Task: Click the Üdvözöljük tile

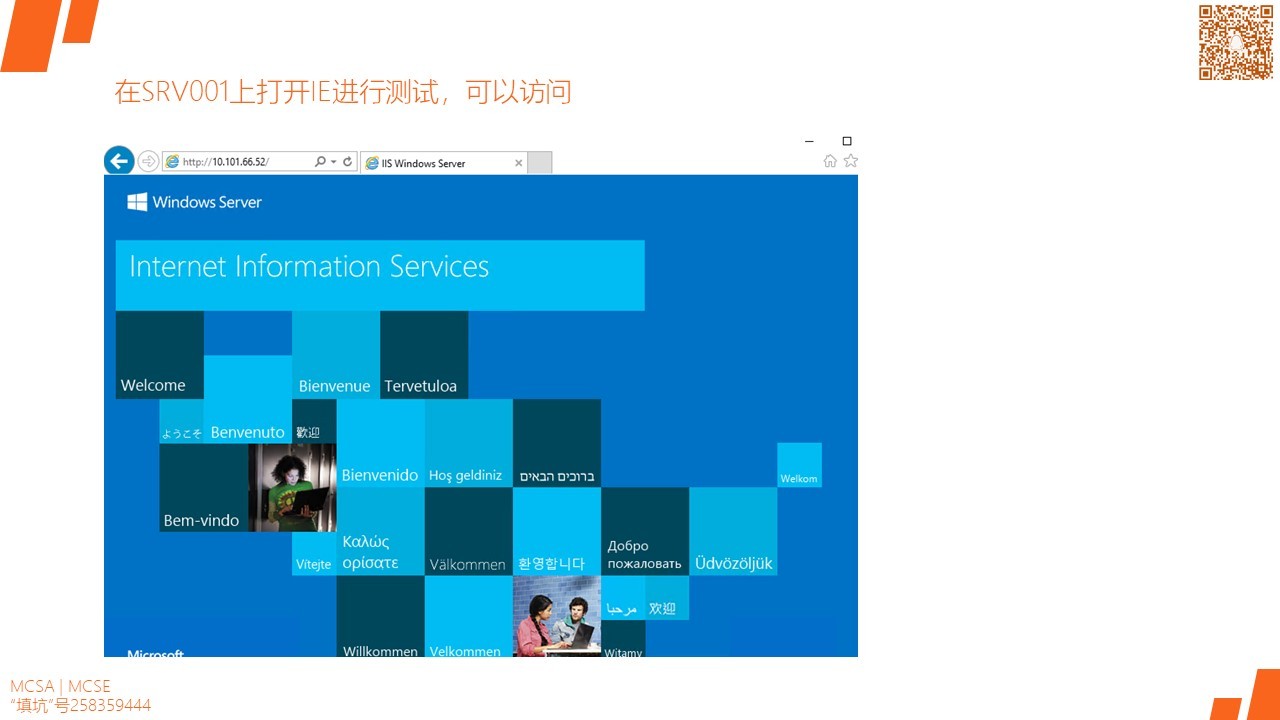Action: pos(733,532)
